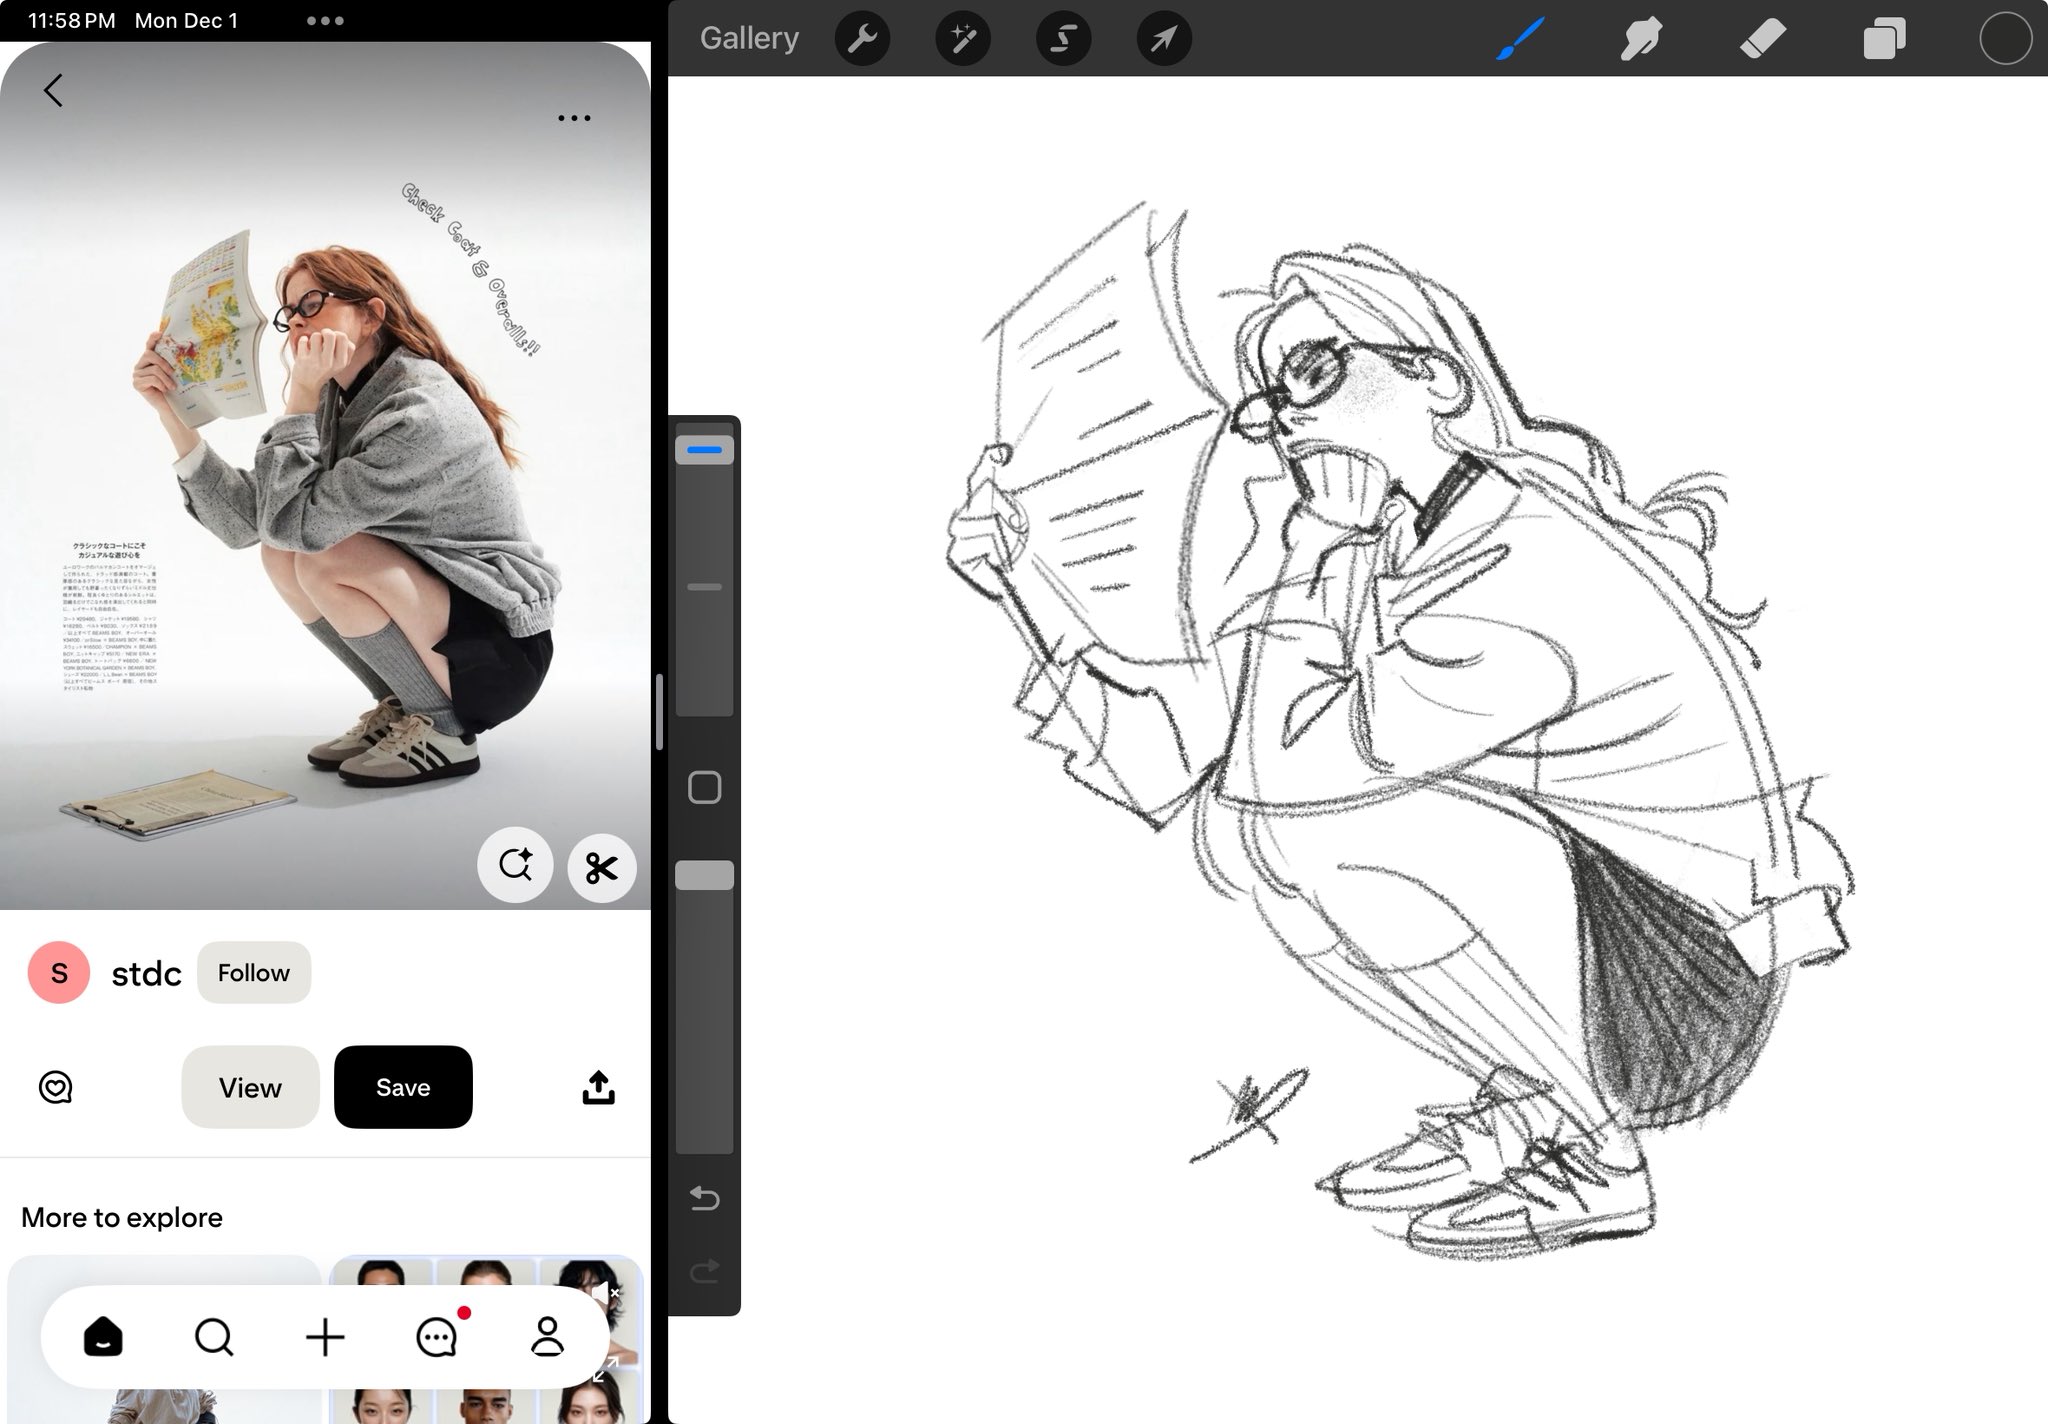Open the Pinterest search tab
This screenshot has width=2048, height=1424.
(x=214, y=1336)
